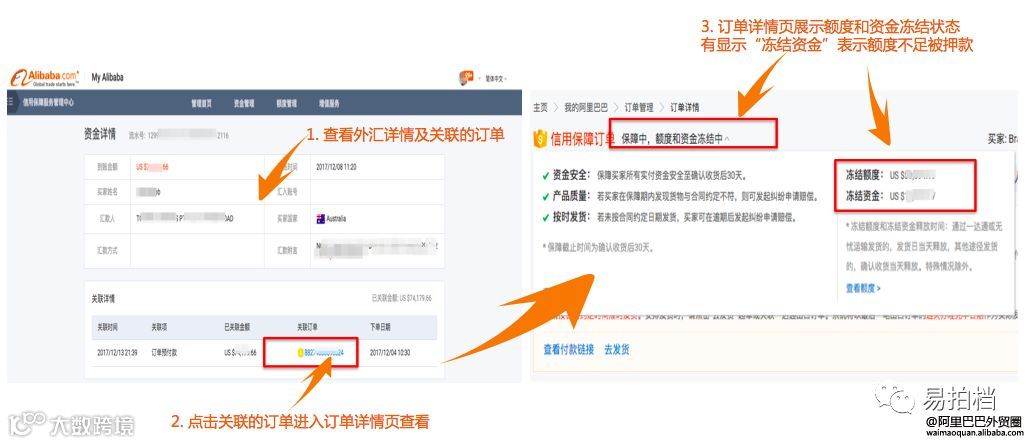Click the 已关联金额 column header
Viewport: 1030px width, 444px height.
pyautogui.click(x=238, y=326)
